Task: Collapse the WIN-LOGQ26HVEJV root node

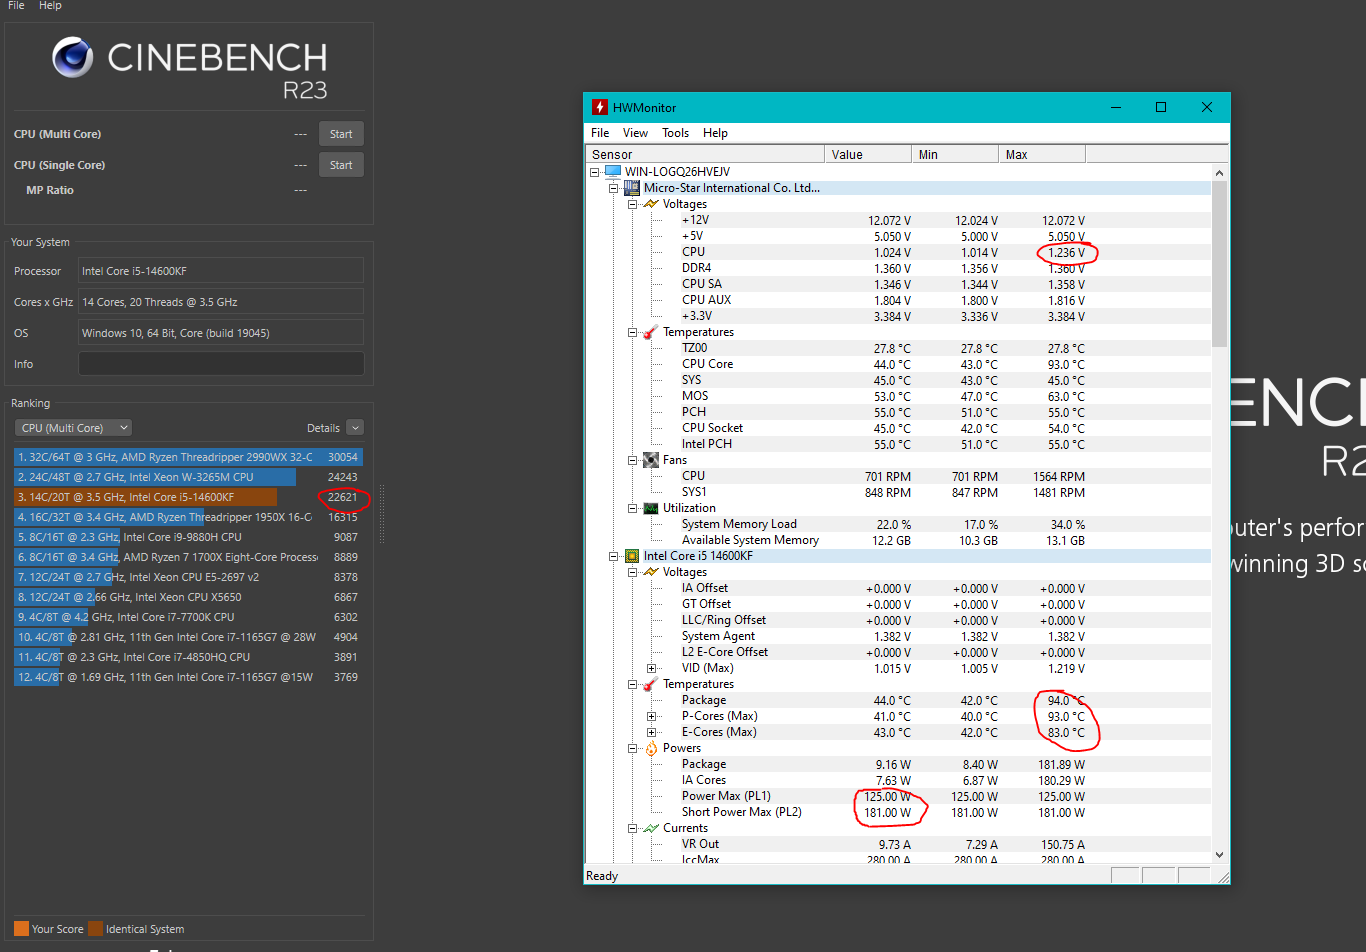Action: pos(595,172)
